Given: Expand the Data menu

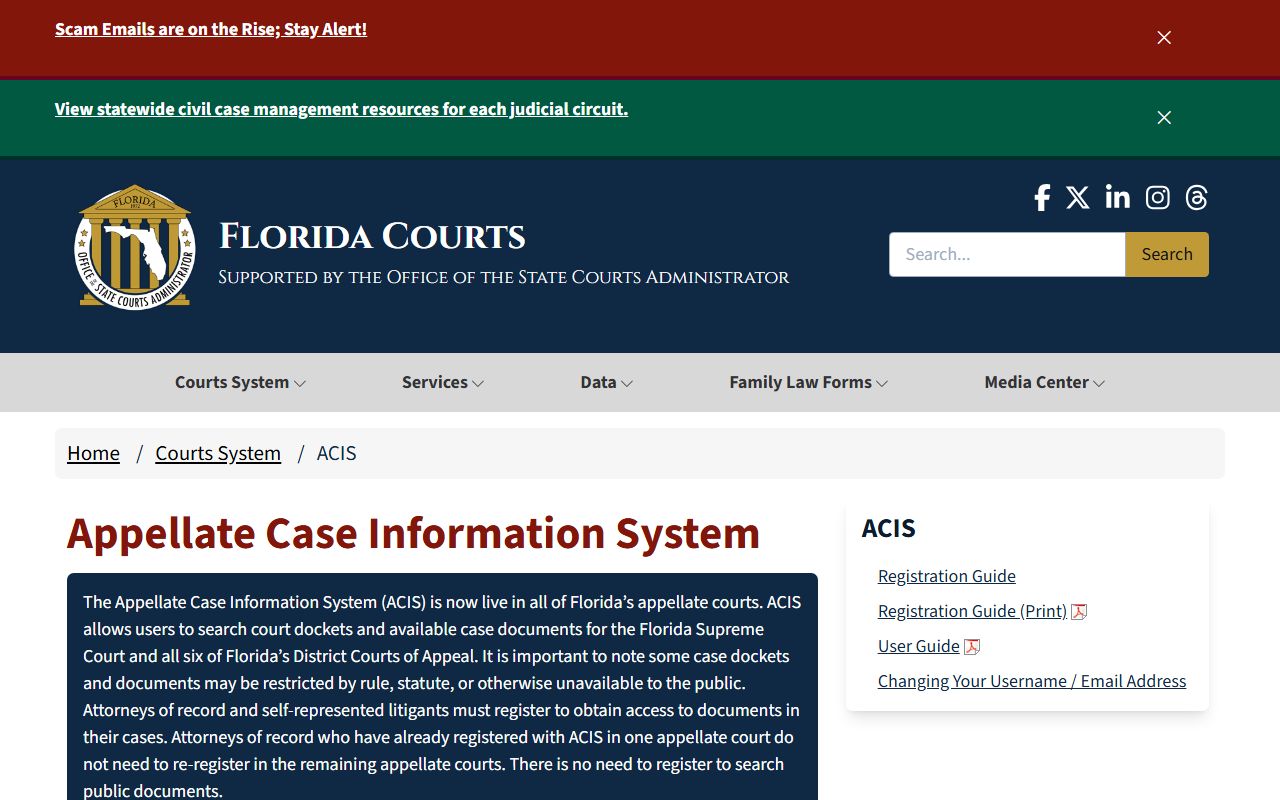Looking at the screenshot, I should coord(607,382).
